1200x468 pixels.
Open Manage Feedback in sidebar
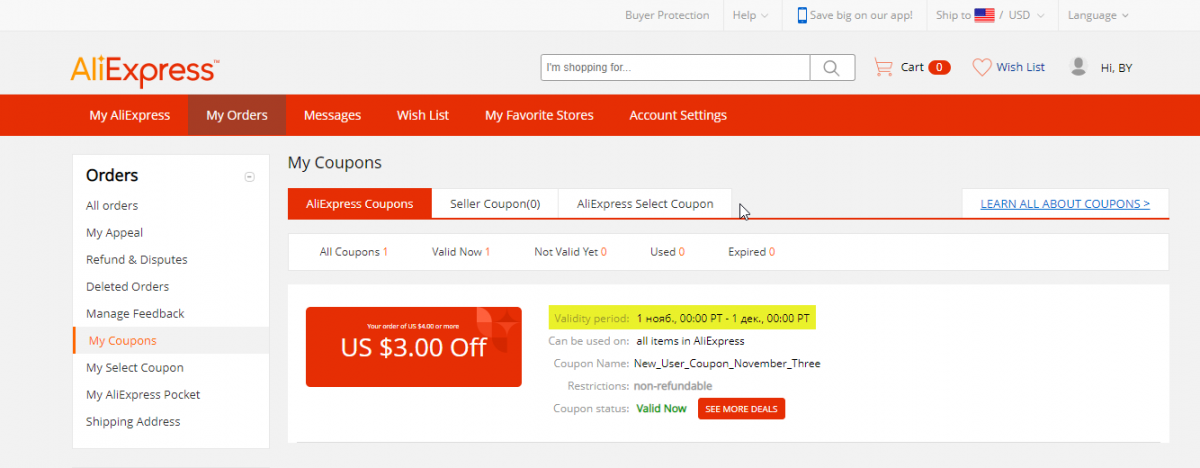pyautogui.click(x=135, y=313)
